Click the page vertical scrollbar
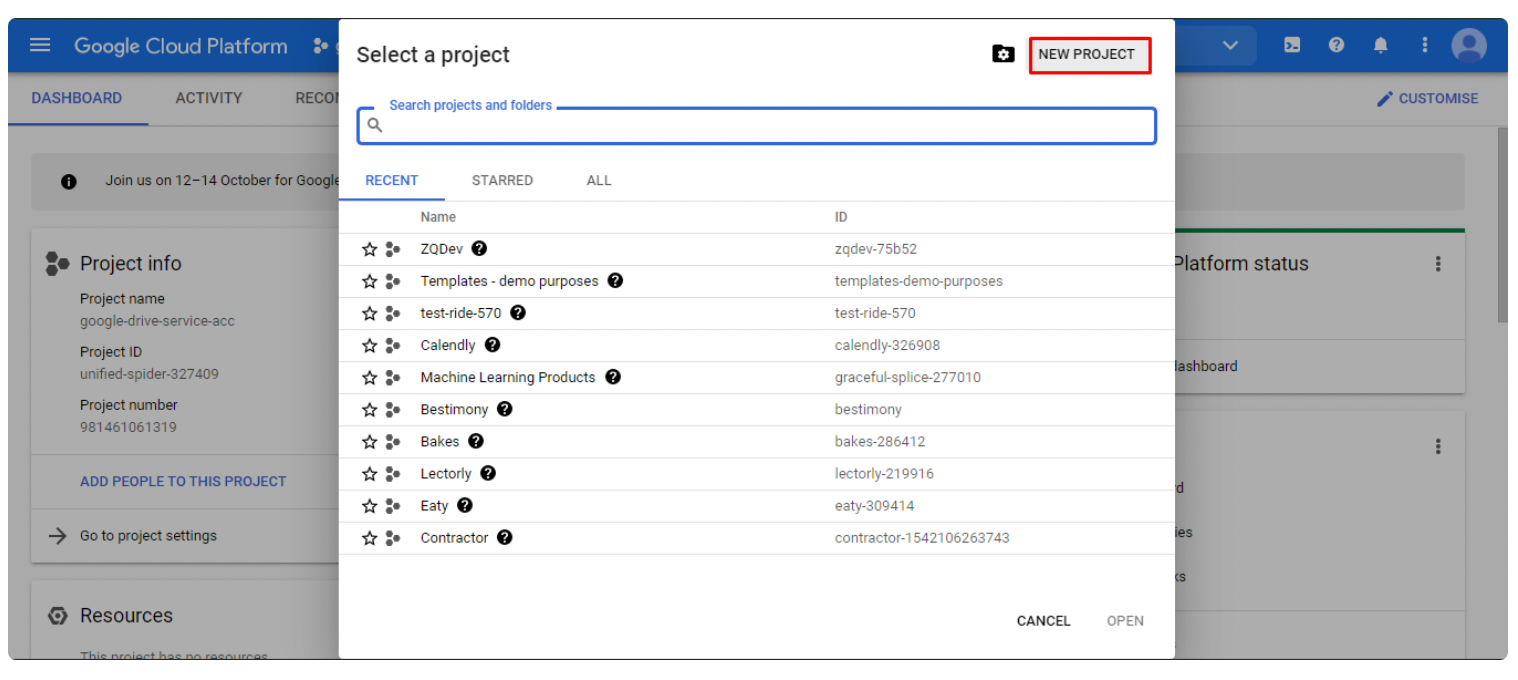 tap(1502, 225)
